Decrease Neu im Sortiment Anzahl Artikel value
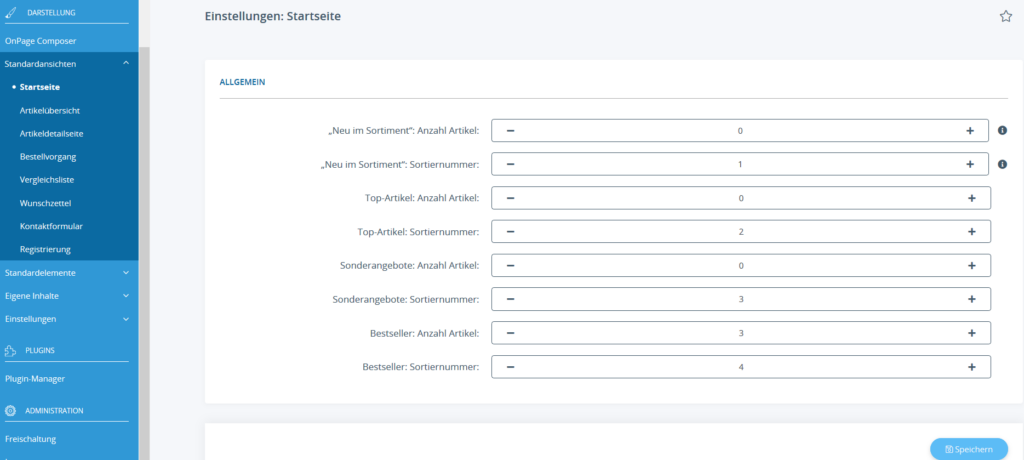 click(x=511, y=131)
